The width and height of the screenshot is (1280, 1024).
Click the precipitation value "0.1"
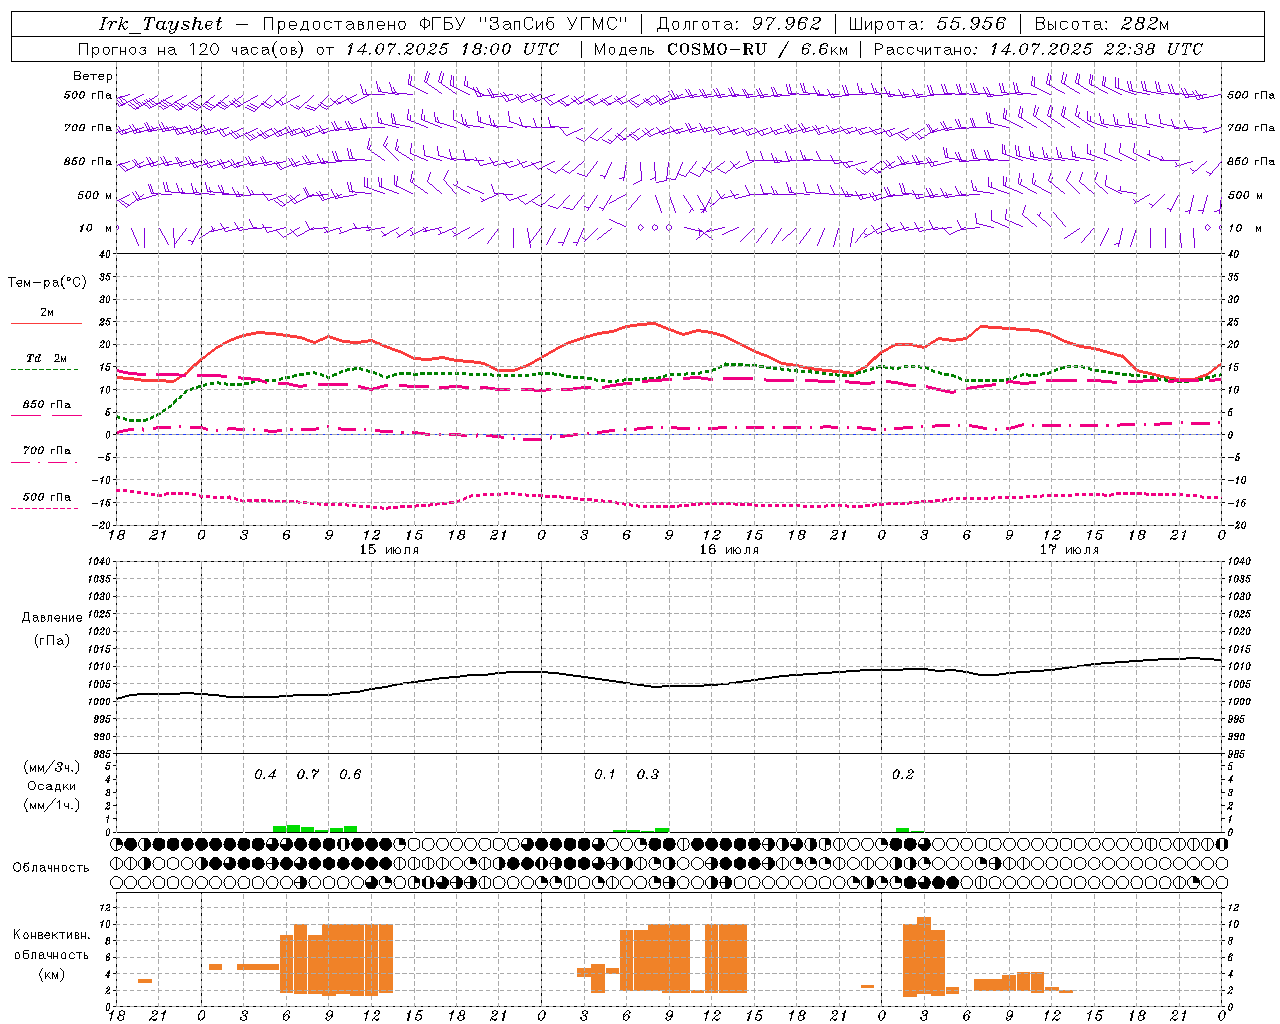[605, 774]
